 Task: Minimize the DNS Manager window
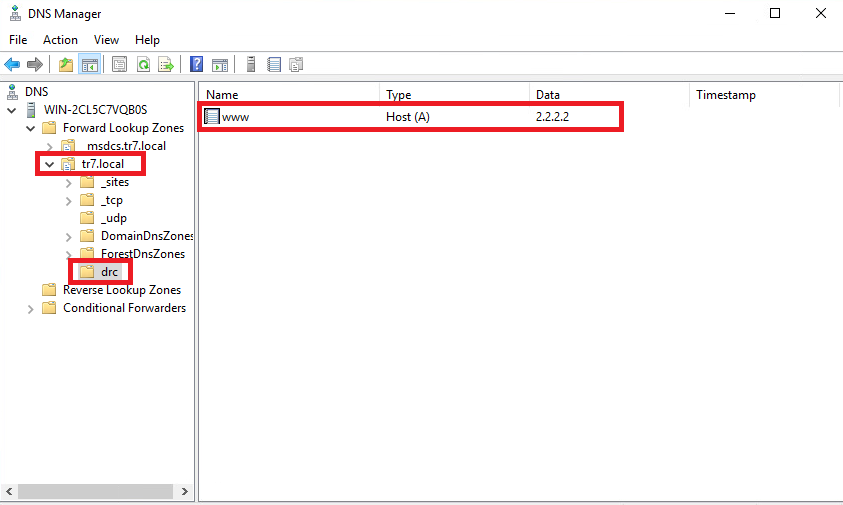click(730, 13)
